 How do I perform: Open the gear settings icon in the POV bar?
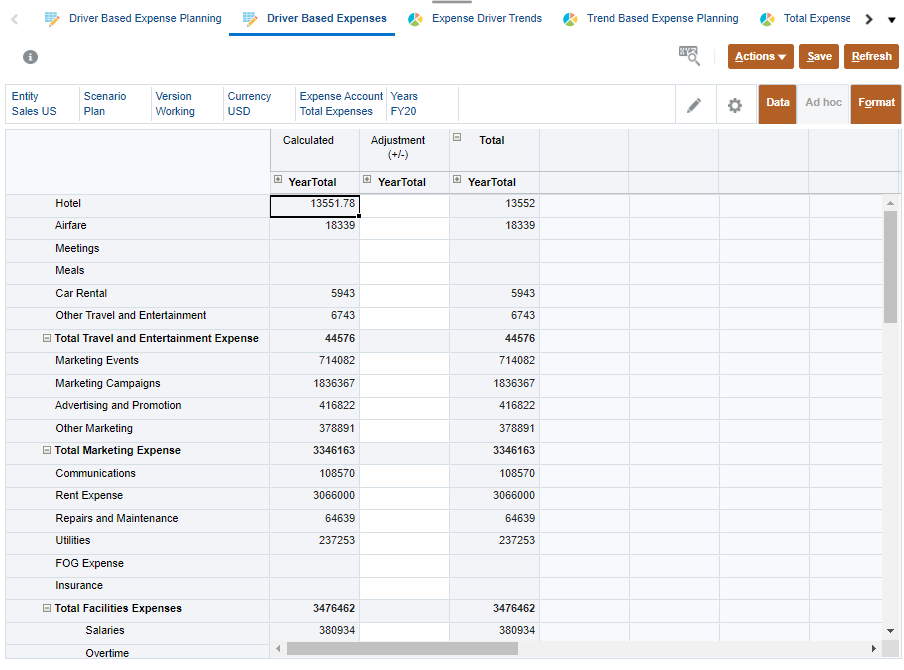coord(735,104)
